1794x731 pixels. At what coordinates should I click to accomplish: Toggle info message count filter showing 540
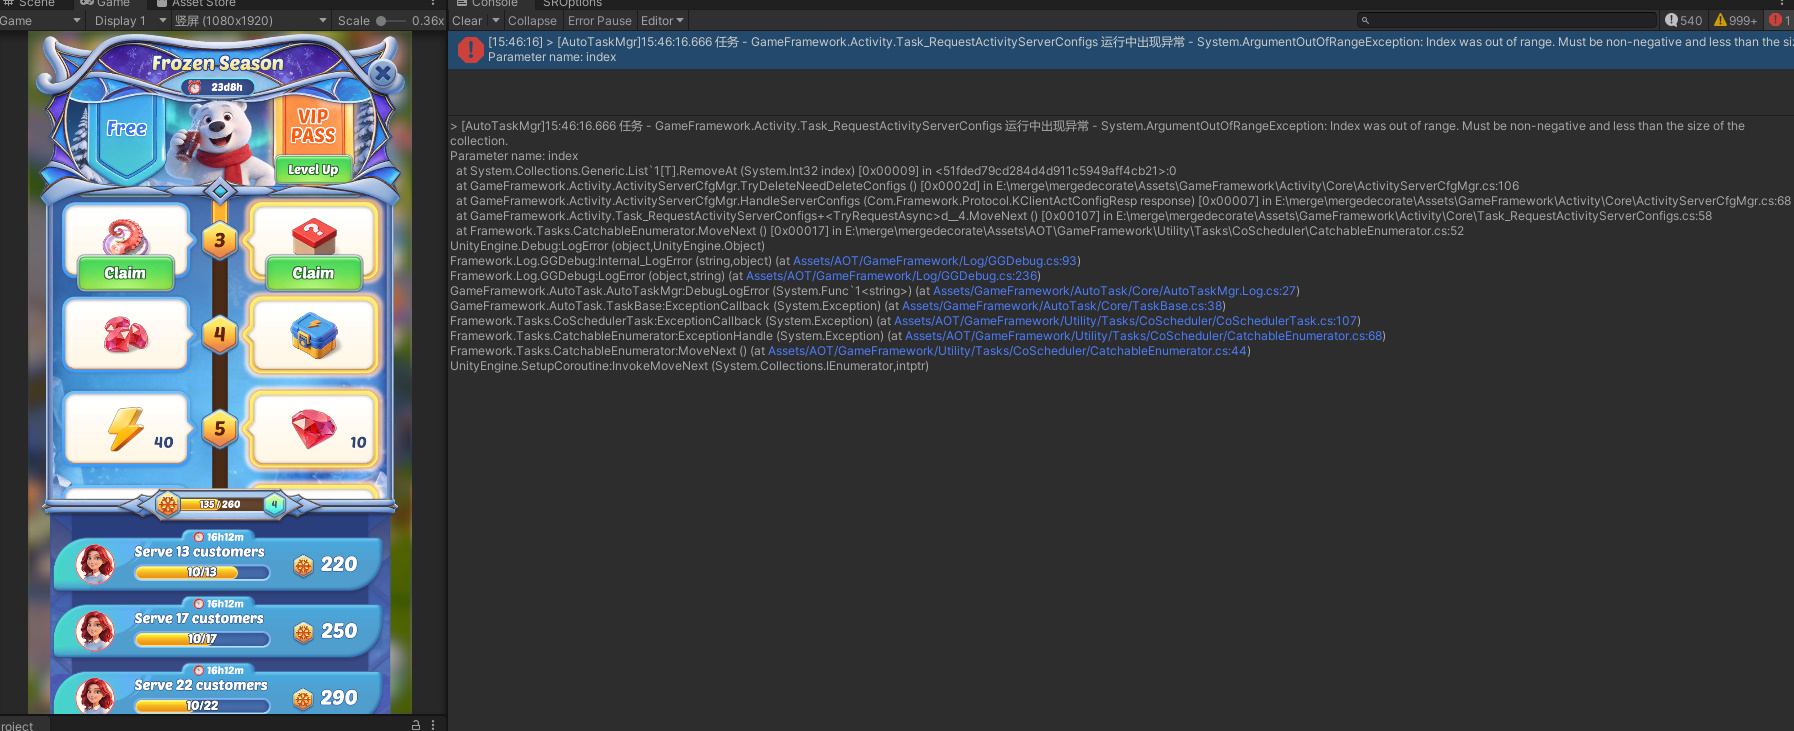[1683, 20]
